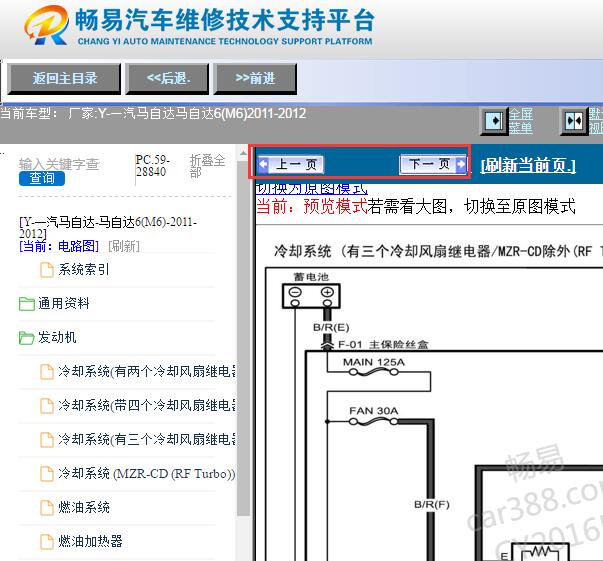Image resolution: width=603 pixels, height=561 pixels.
Task: Open 冷却系统(有两个冷却风扇继电器 page
Action: [x=147, y=371]
